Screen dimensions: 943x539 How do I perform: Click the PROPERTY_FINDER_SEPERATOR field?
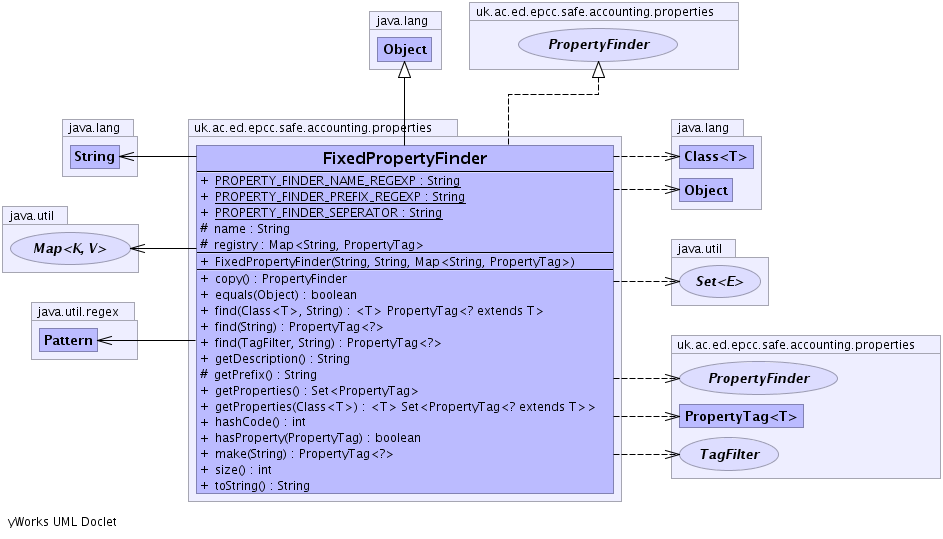[328, 213]
